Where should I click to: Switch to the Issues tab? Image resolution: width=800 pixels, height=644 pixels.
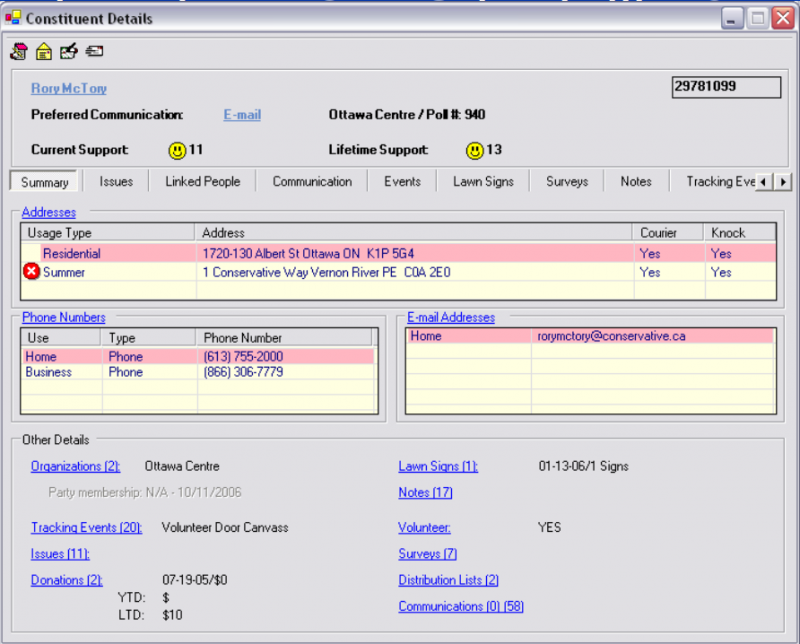[x=116, y=181]
